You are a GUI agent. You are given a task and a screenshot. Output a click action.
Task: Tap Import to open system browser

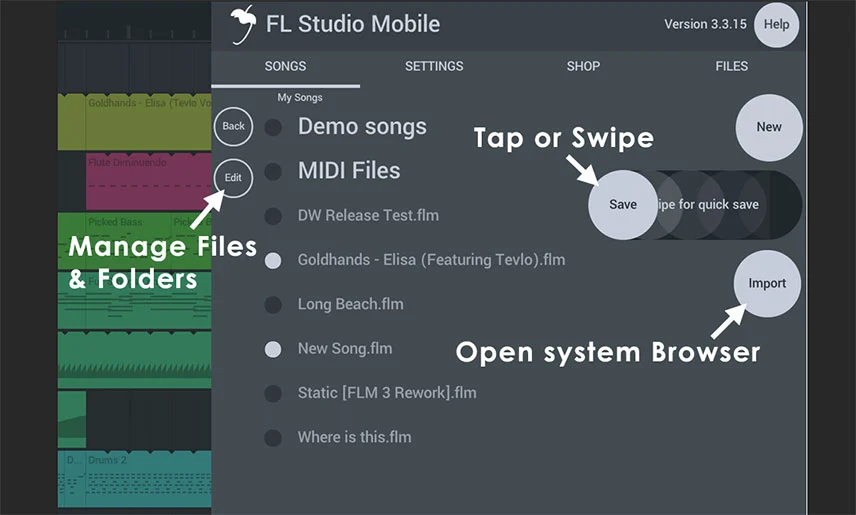(767, 283)
